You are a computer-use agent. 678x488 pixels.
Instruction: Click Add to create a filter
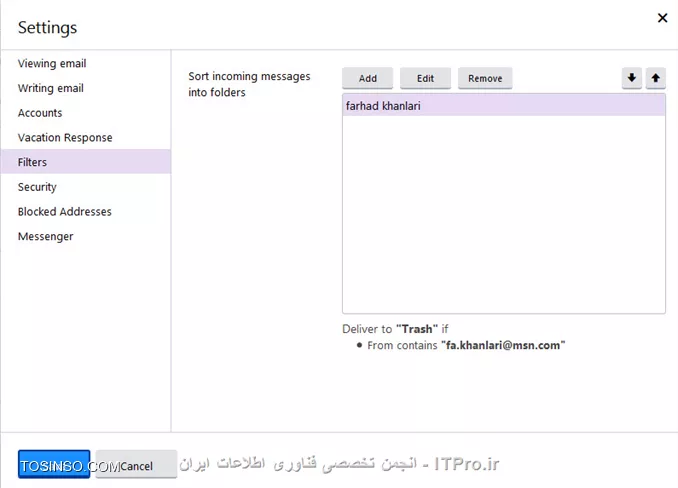coord(368,78)
